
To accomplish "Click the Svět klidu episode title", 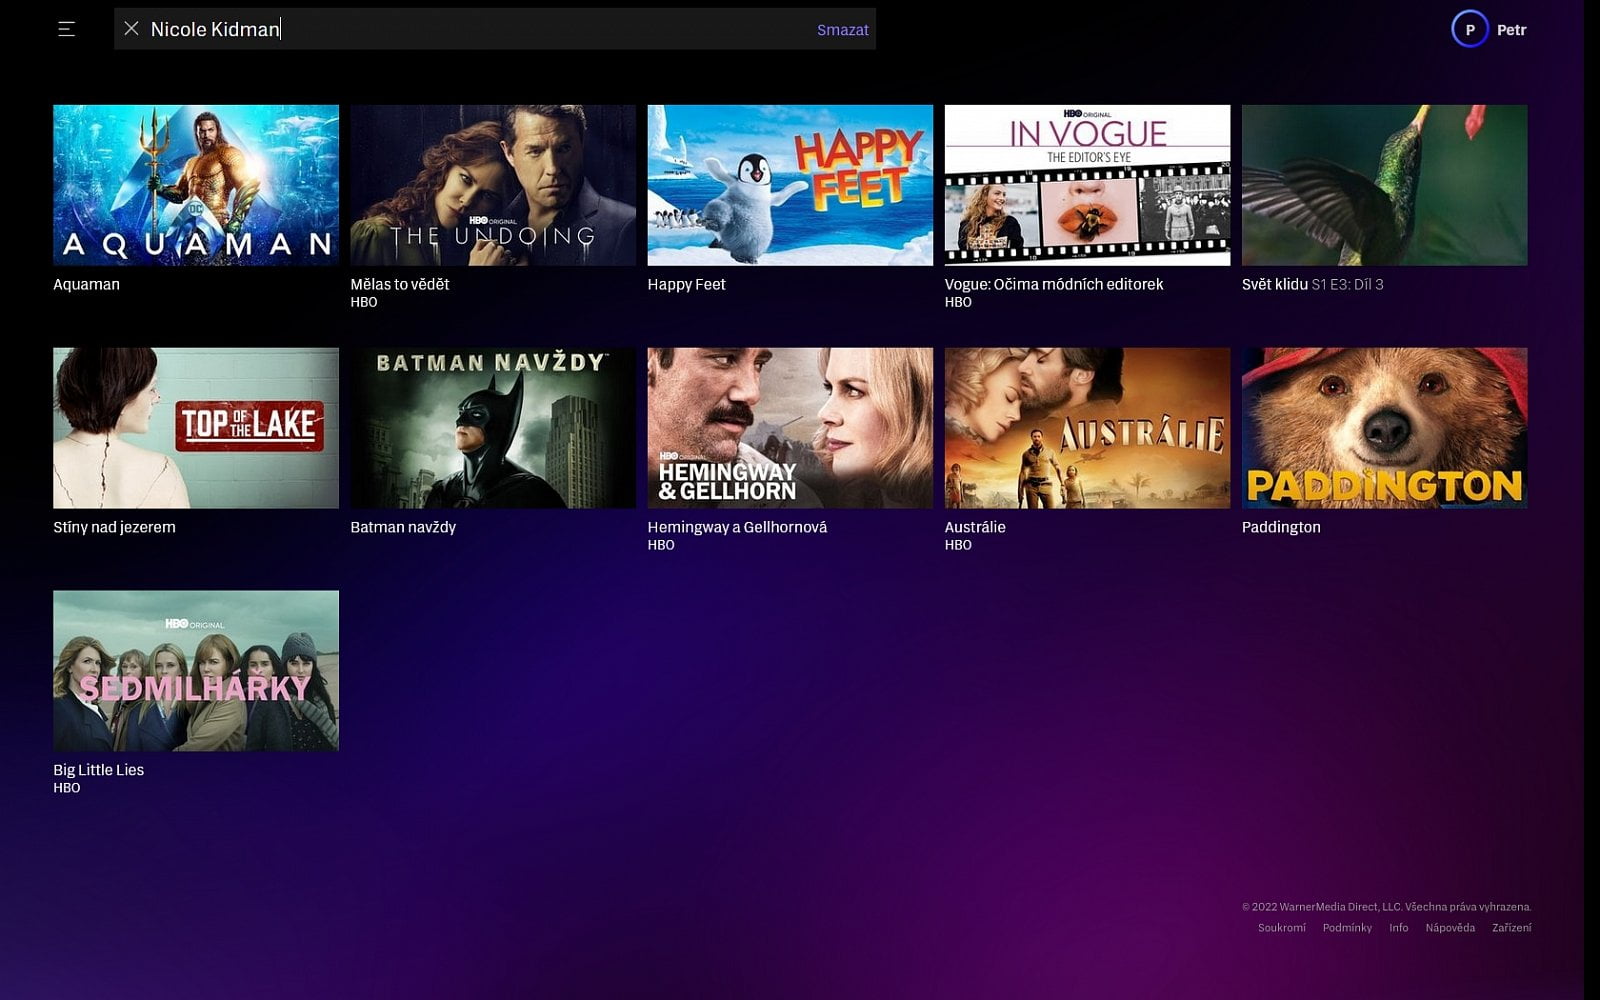I will point(1313,284).
